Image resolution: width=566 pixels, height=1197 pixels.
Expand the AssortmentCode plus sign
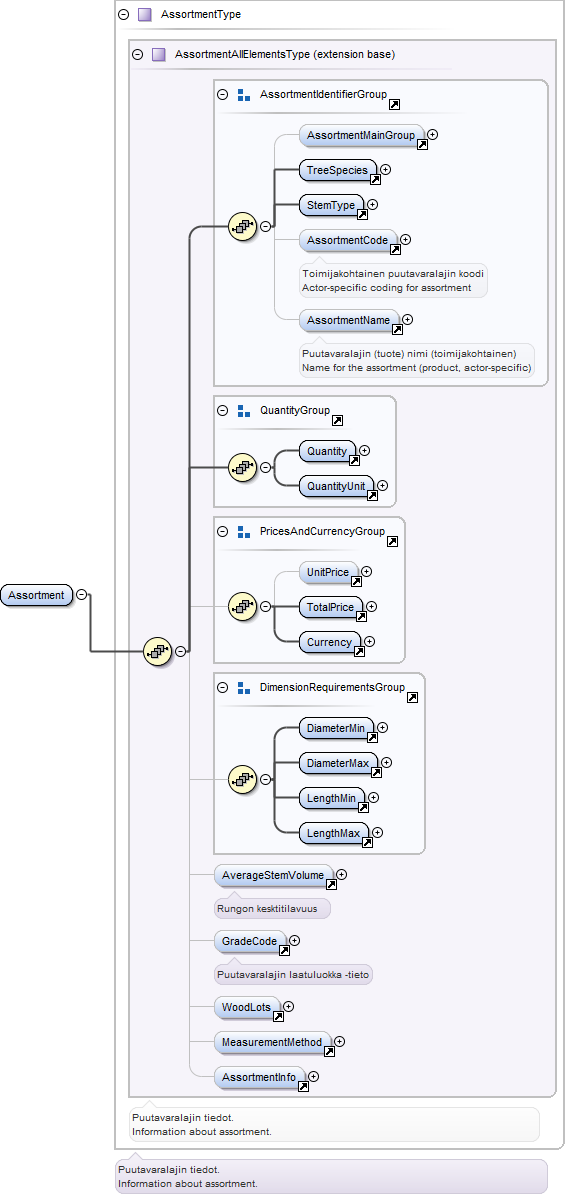[406, 239]
